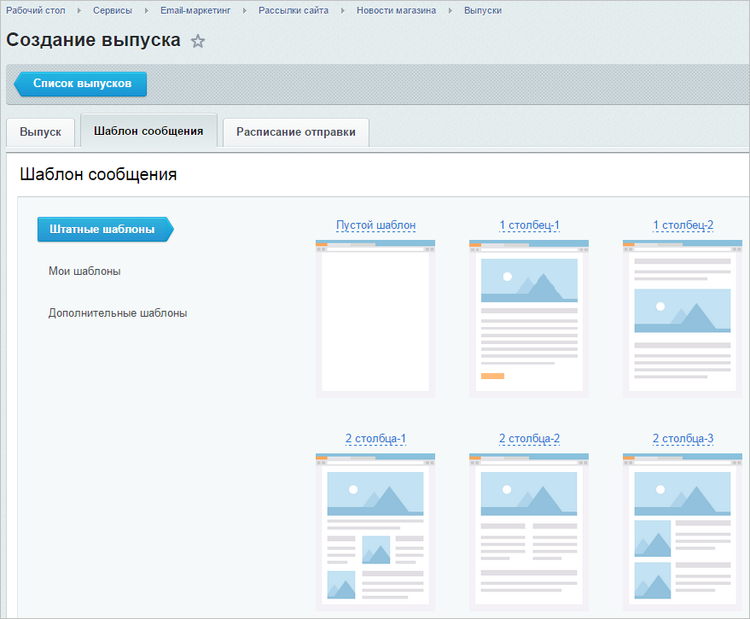Viewport: 750px width, 619px height.
Task: Expand arrow after Рассылки сайта breadcrumb
Action: [342, 11]
